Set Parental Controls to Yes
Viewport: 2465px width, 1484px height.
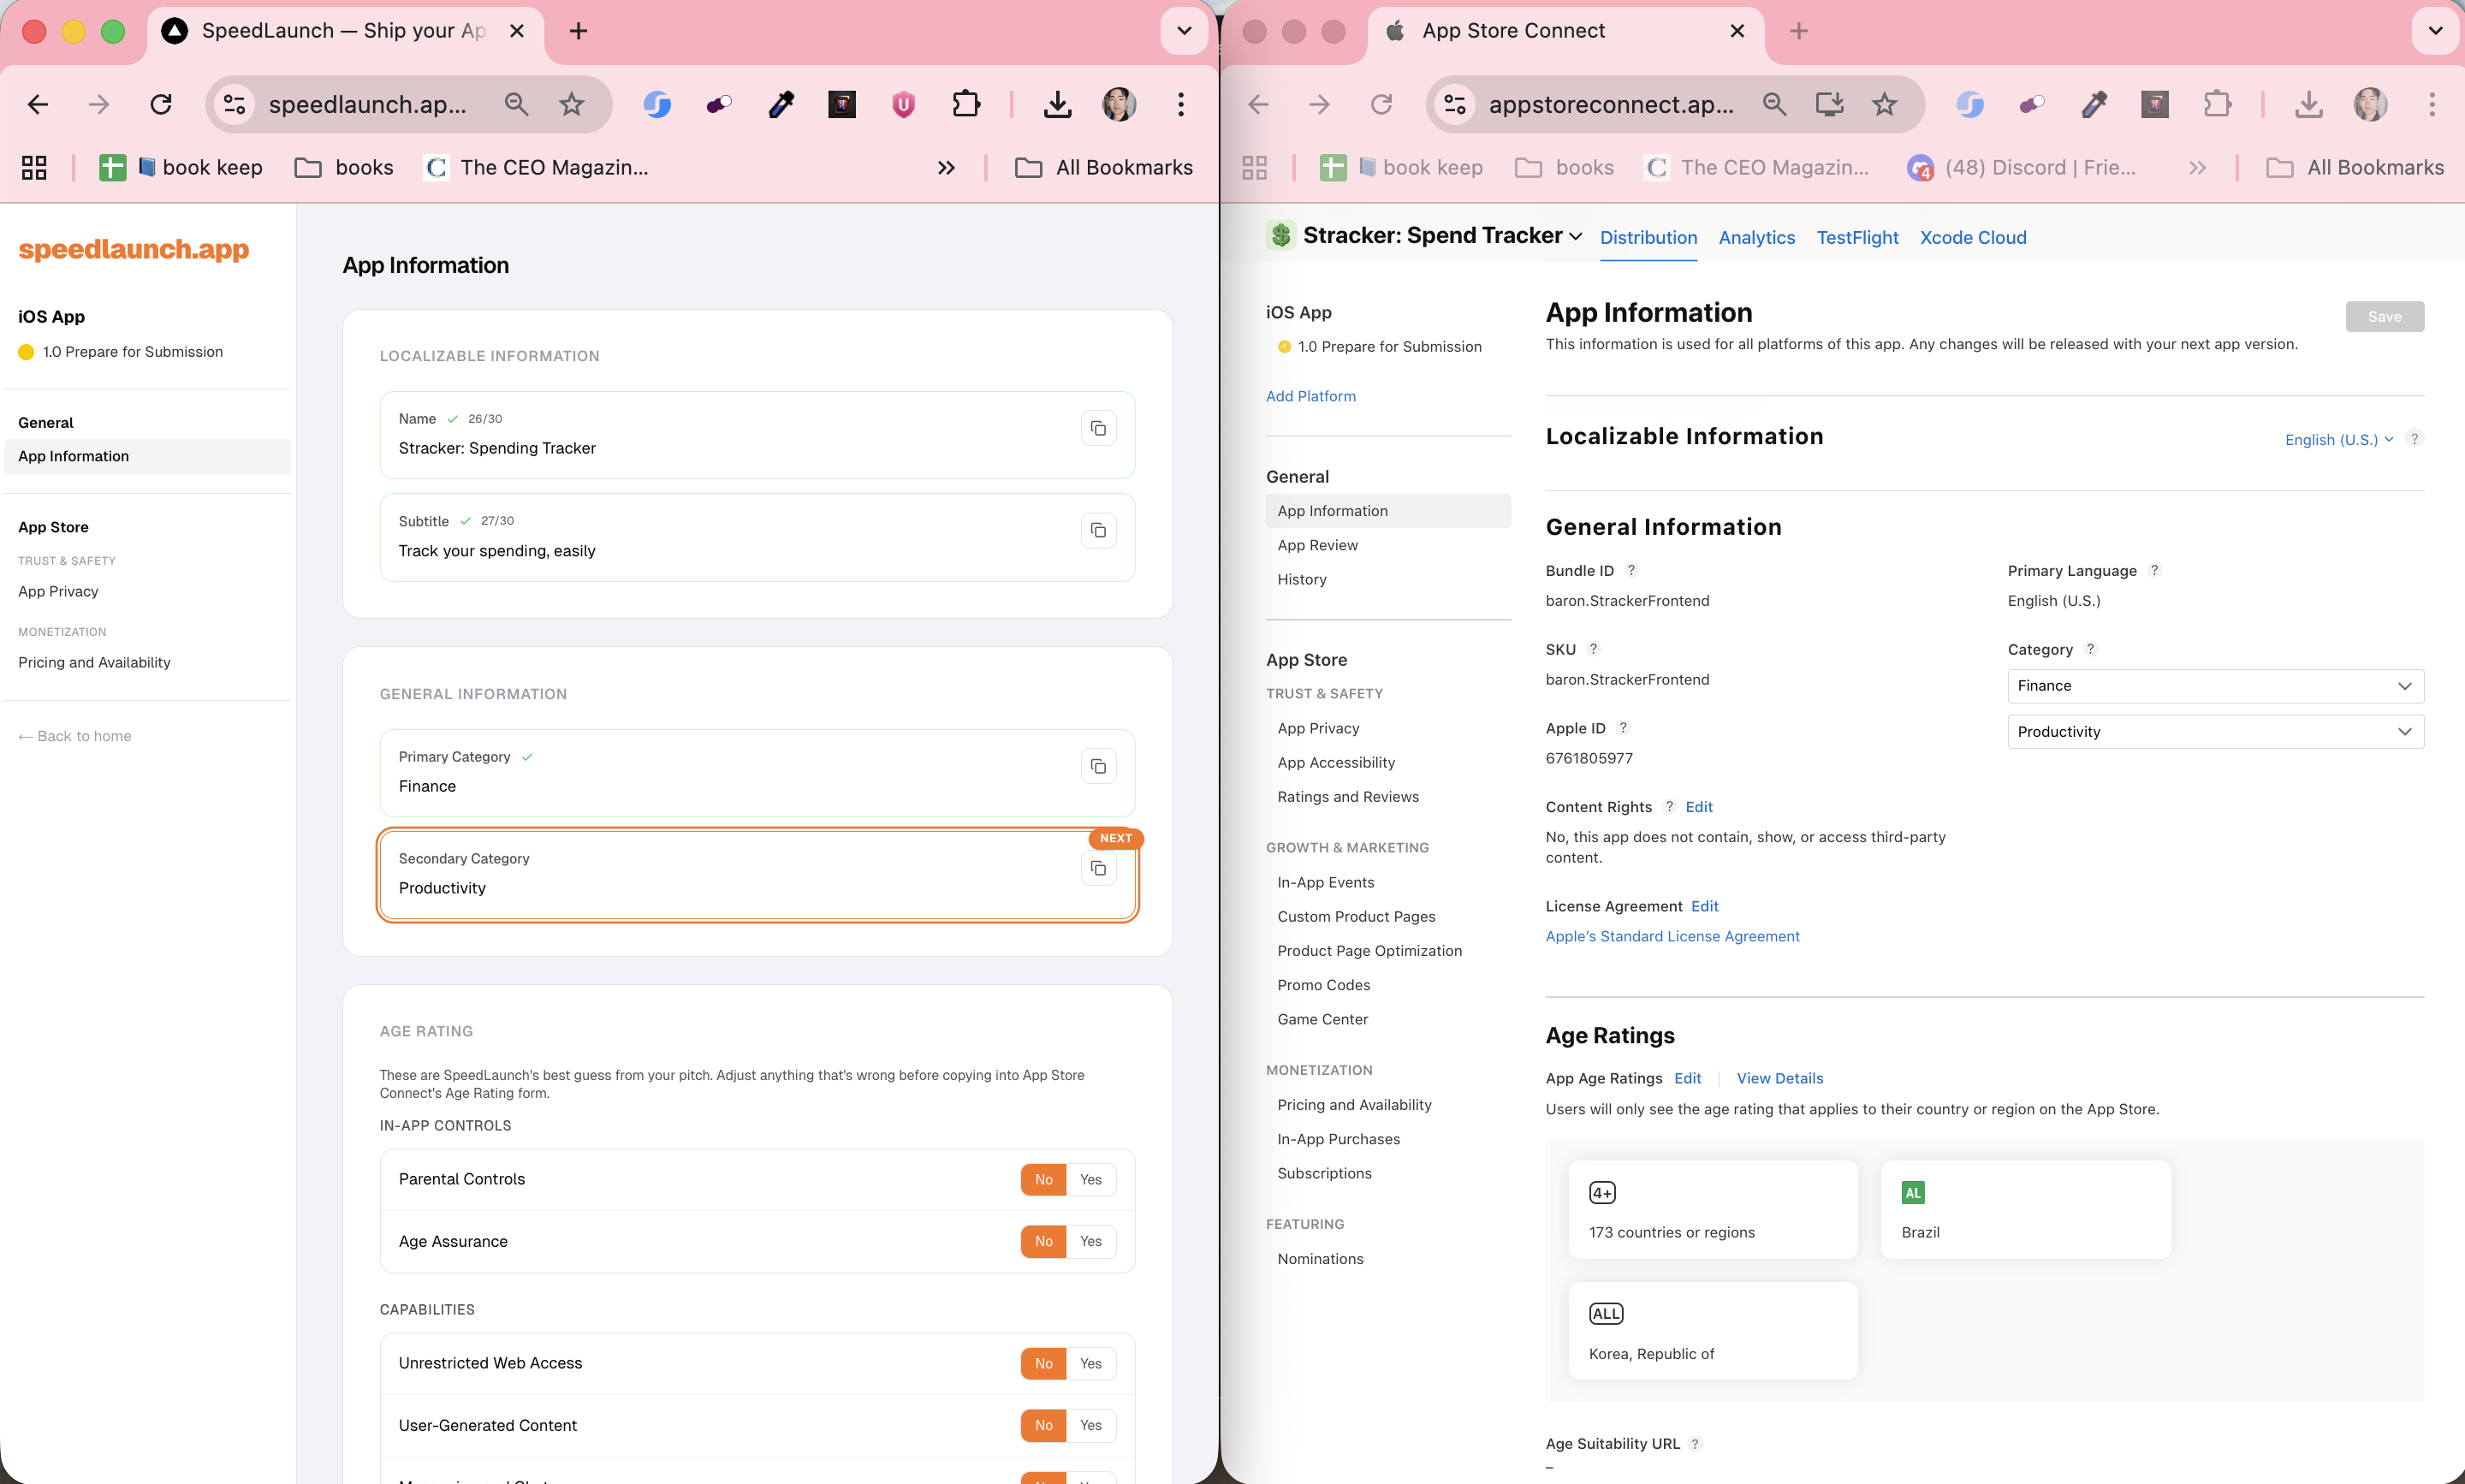tap(1090, 1179)
